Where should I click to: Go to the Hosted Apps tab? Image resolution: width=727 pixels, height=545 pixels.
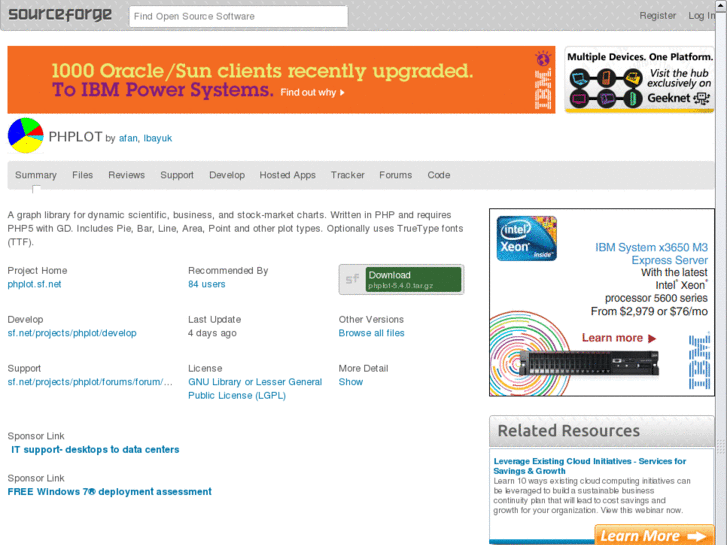287,175
